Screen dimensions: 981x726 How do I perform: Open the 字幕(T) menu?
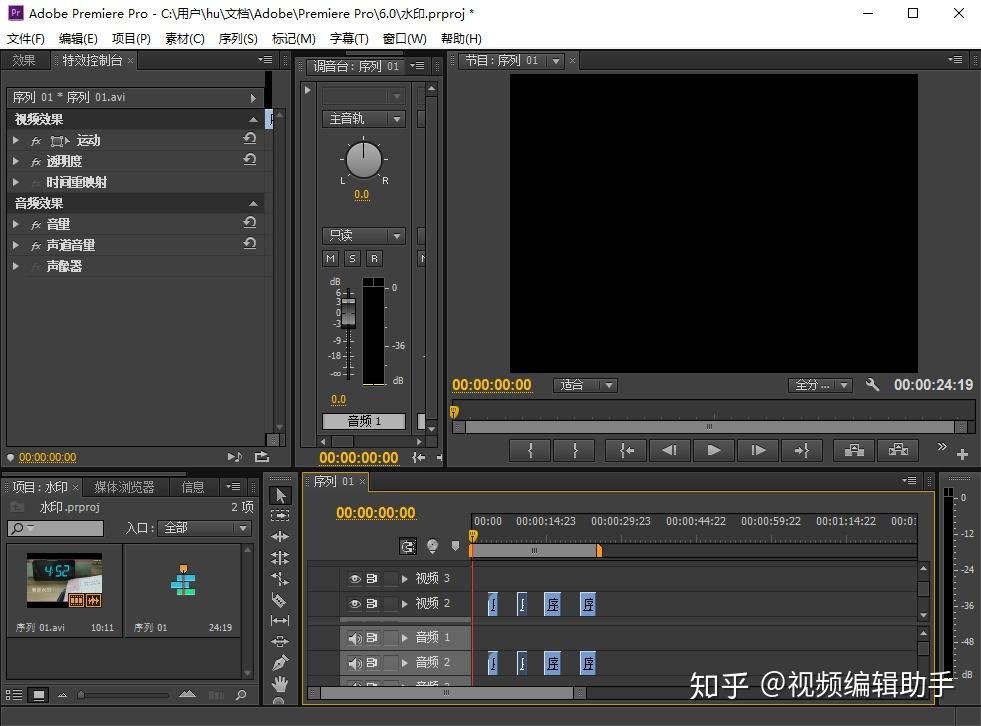(349, 39)
